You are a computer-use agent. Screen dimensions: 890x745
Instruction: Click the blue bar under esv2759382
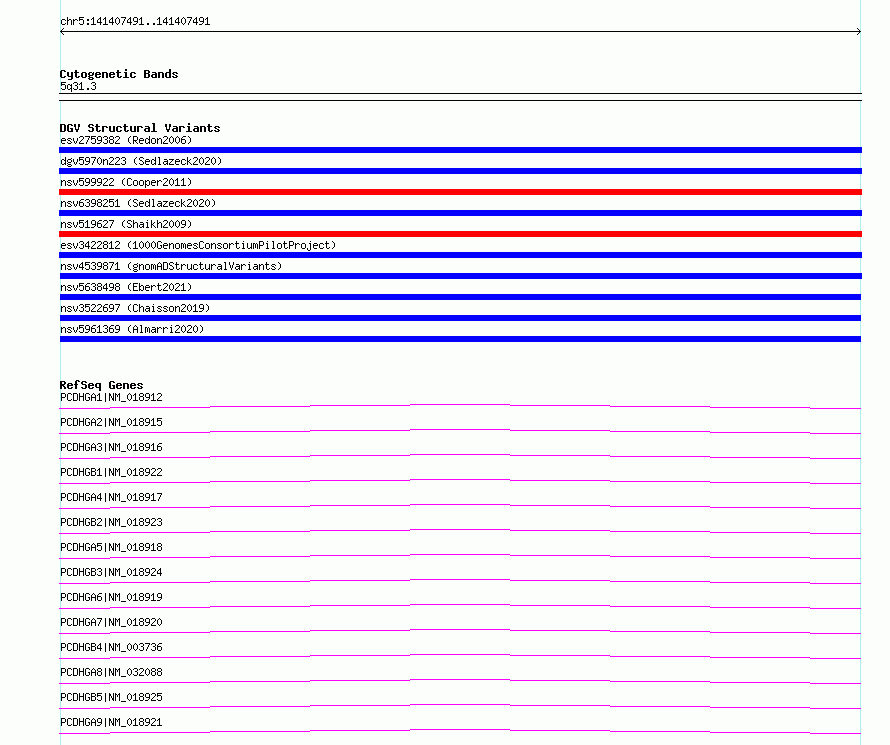[460, 150]
